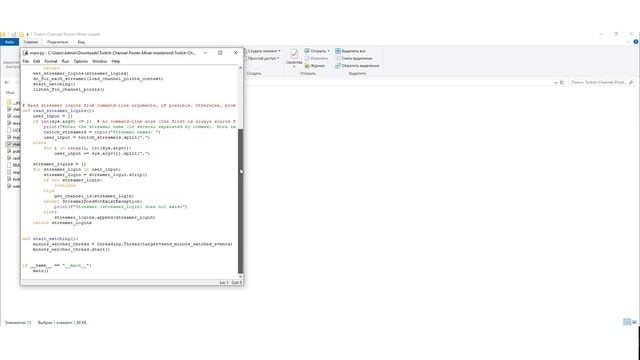This screenshot has width=640, height=360.
Task: Click the Файл tab in Explorer
Action: click(9, 42)
